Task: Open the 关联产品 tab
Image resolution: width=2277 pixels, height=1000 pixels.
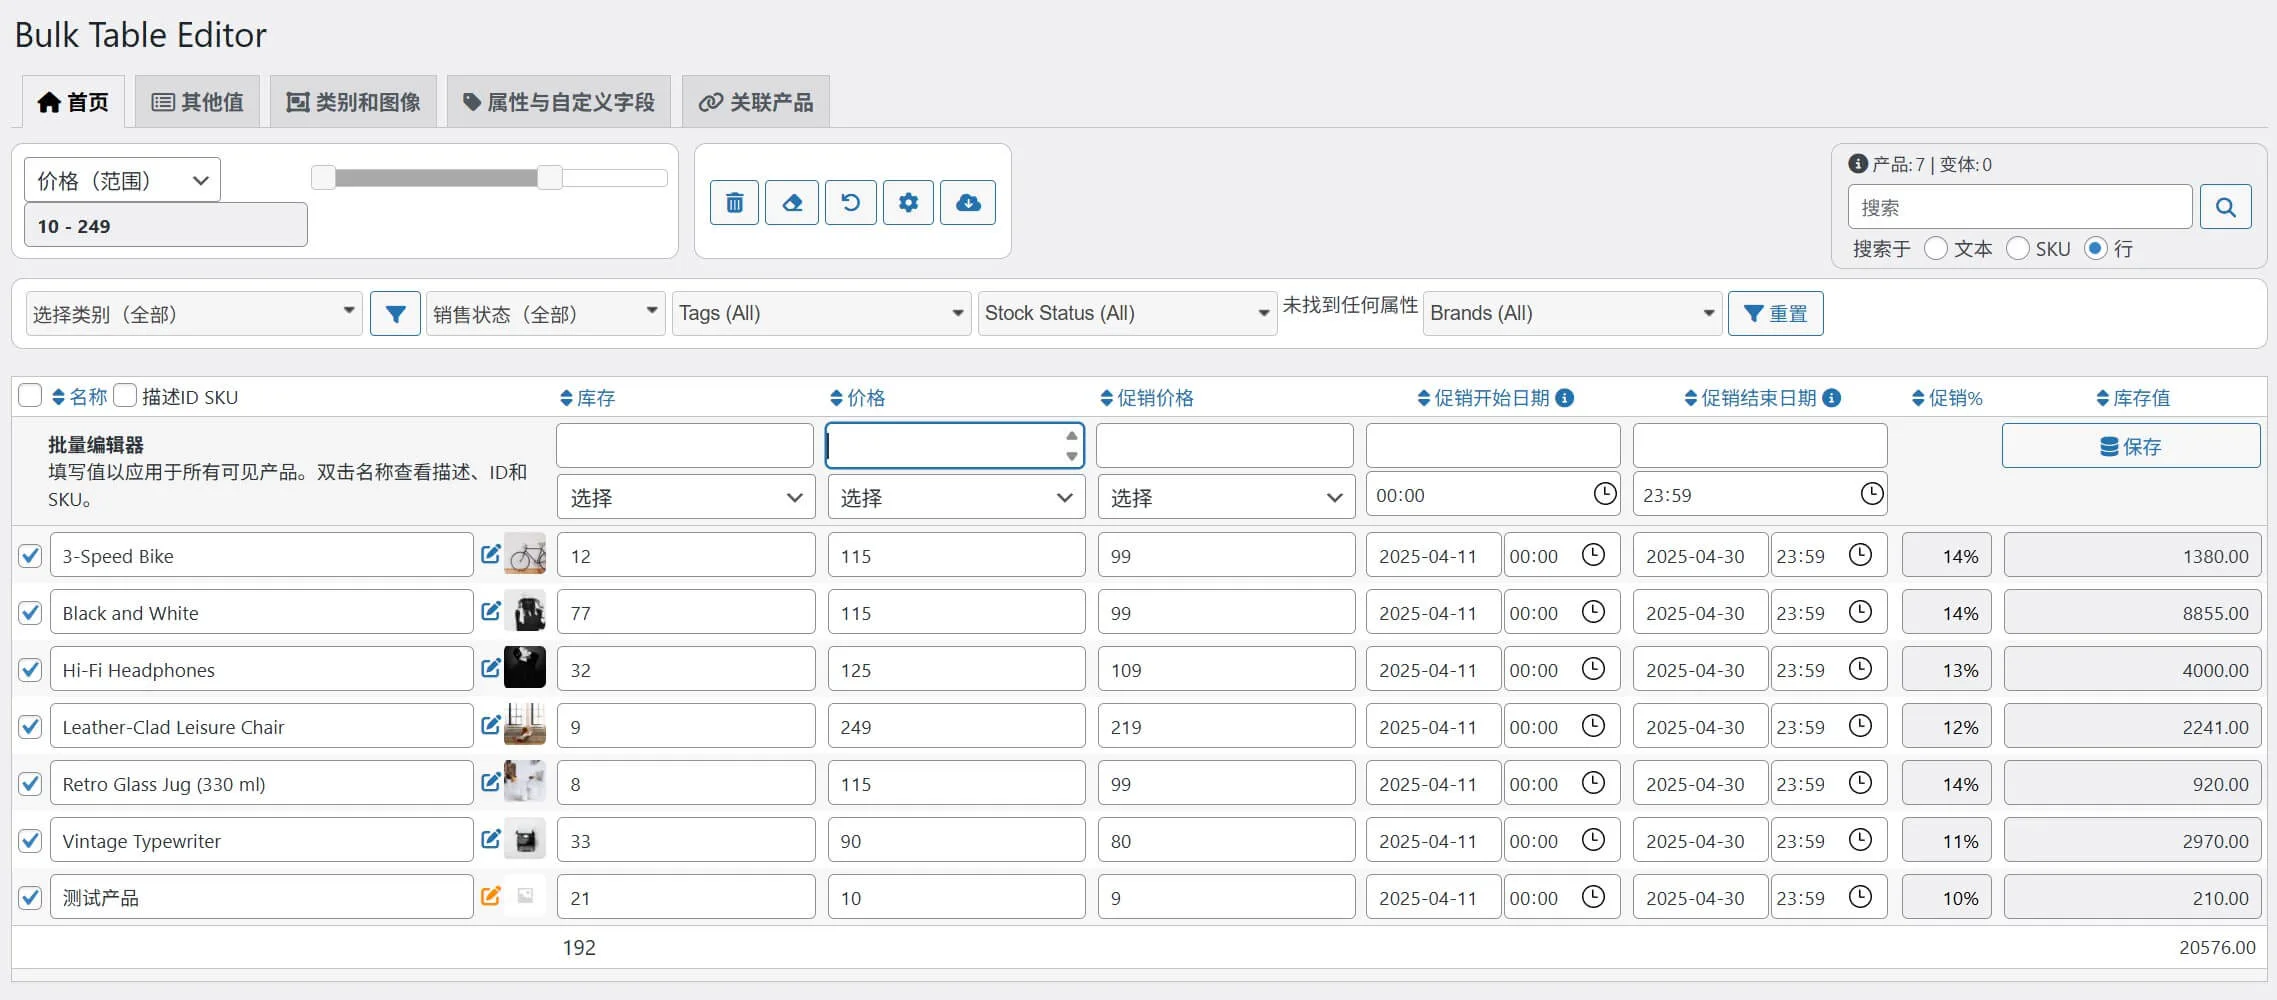Action: coord(755,102)
